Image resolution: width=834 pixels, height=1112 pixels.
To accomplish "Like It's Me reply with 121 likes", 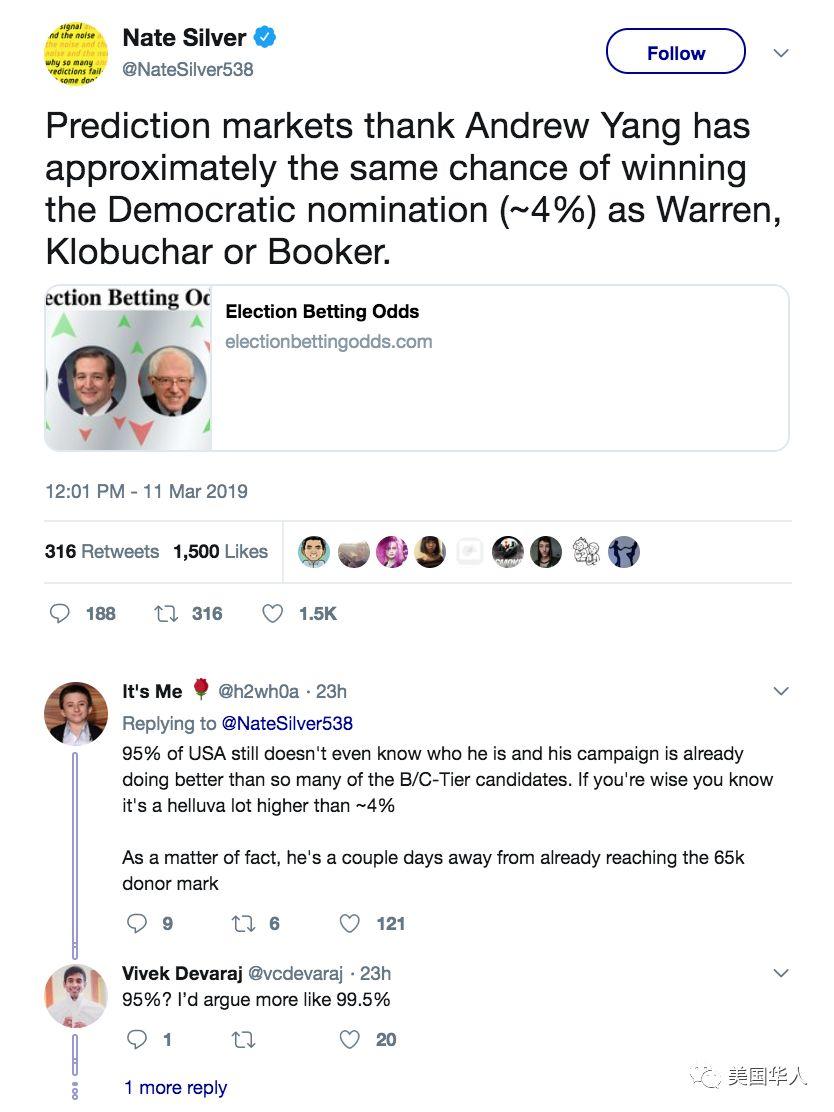I will 349,924.
